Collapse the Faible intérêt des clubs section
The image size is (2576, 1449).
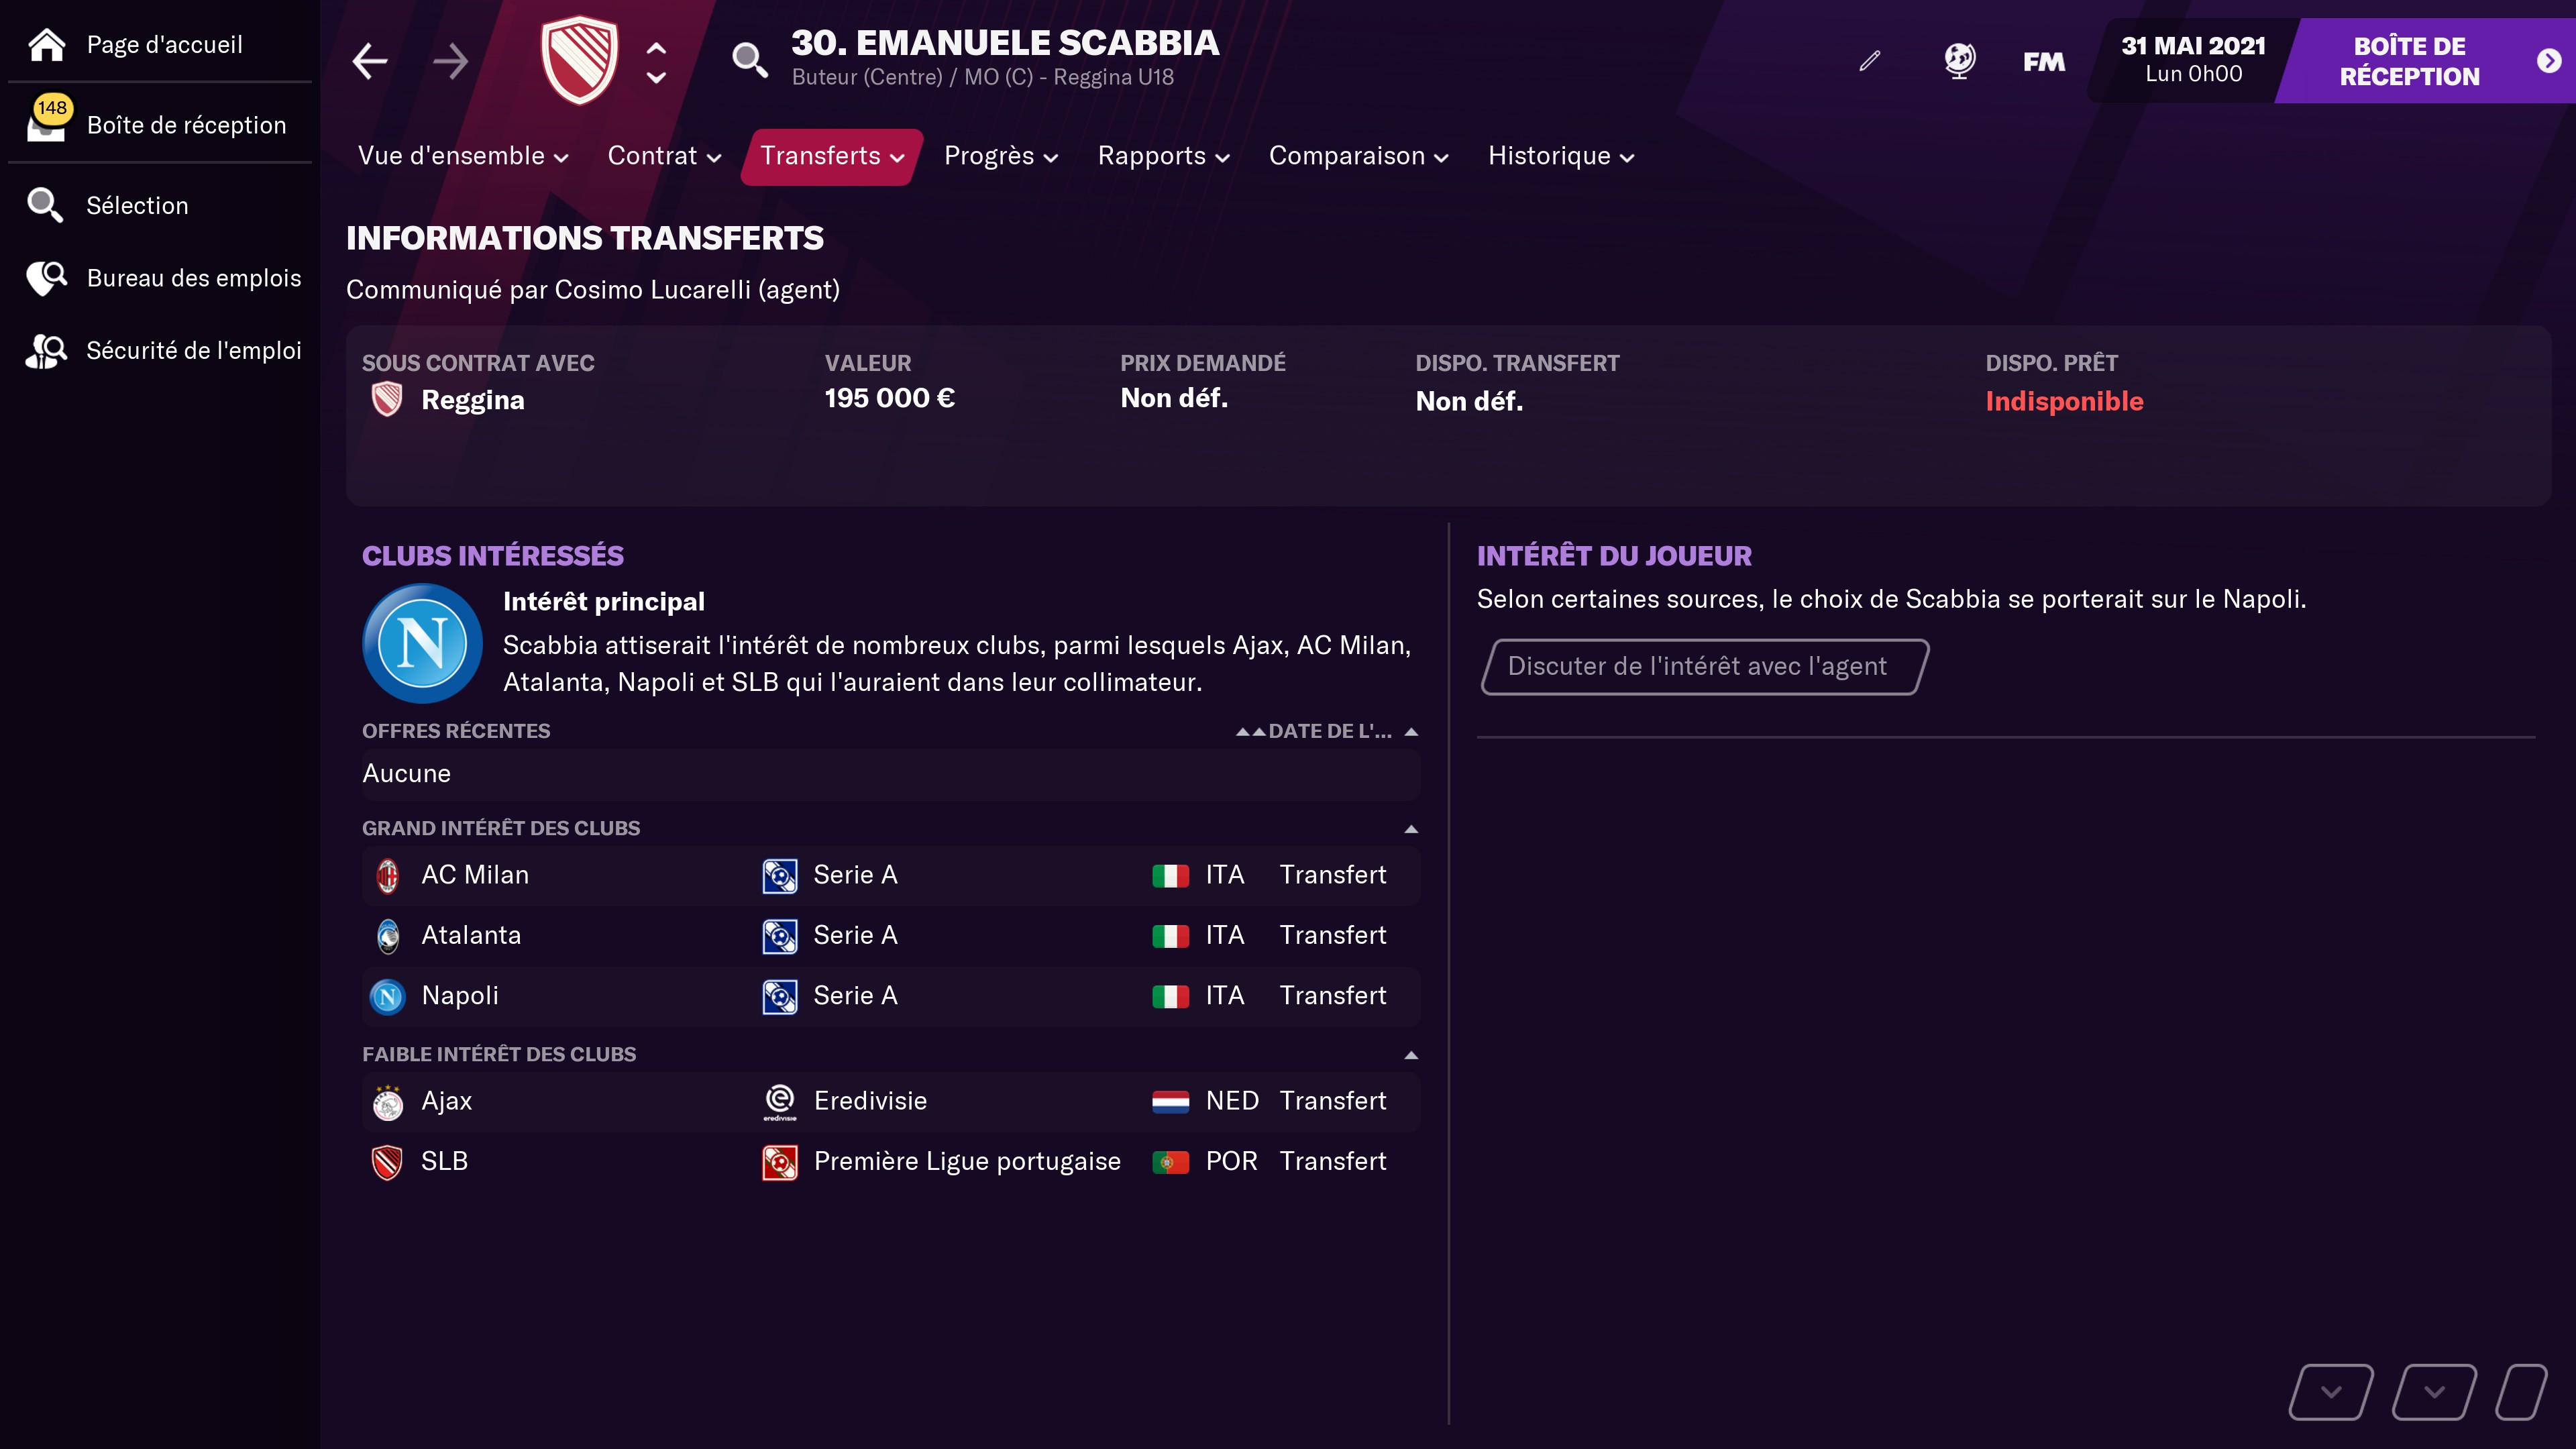coord(1411,1055)
